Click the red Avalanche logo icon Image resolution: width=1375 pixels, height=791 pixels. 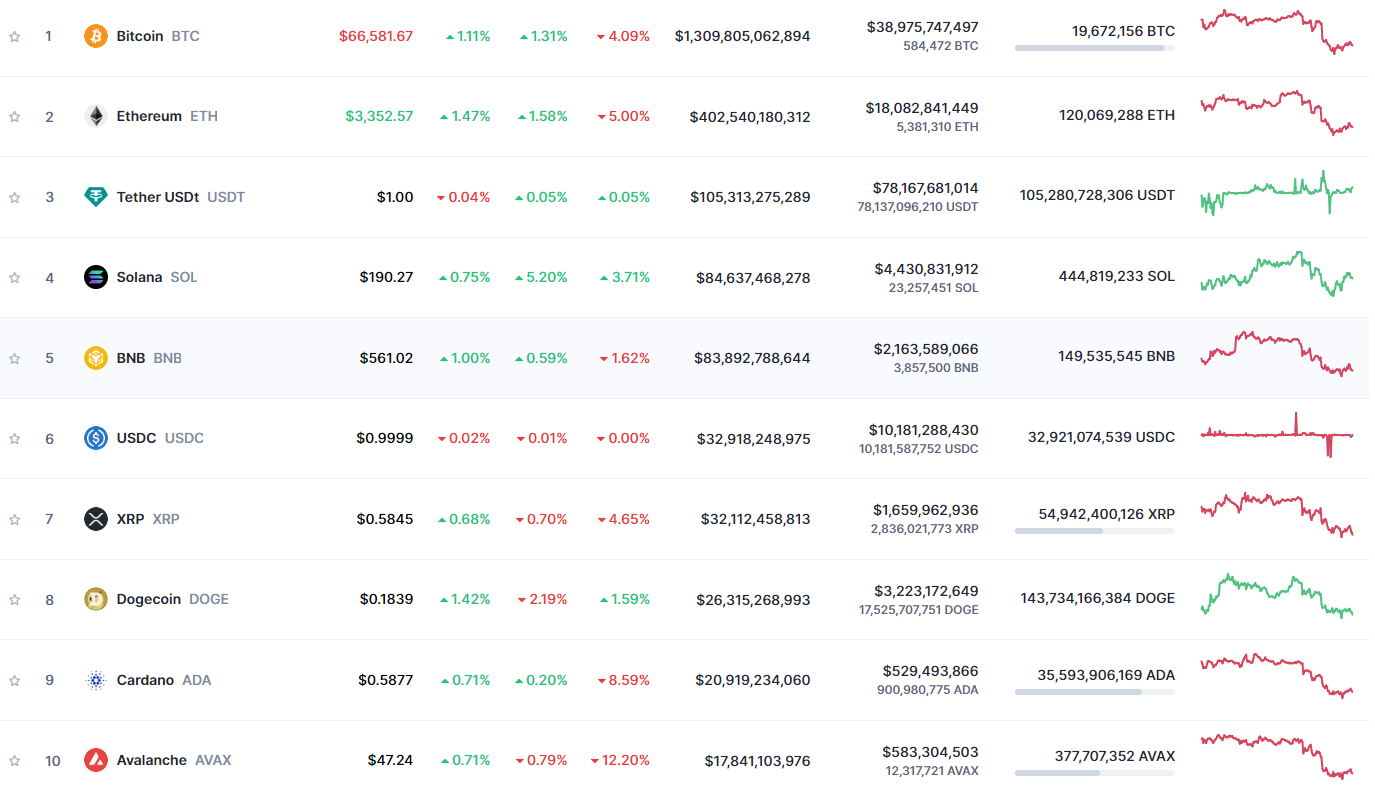pos(96,760)
